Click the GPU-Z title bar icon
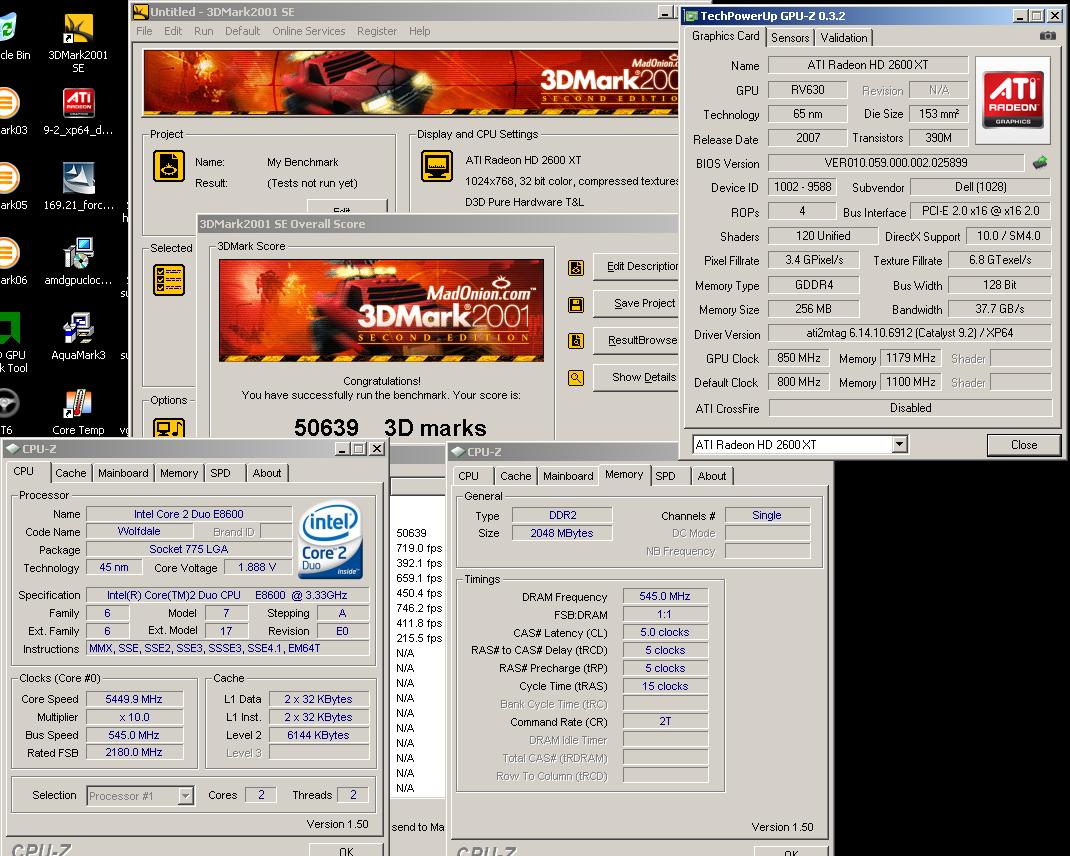Viewport: 1070px width, 856px height. tap(691, 16)
